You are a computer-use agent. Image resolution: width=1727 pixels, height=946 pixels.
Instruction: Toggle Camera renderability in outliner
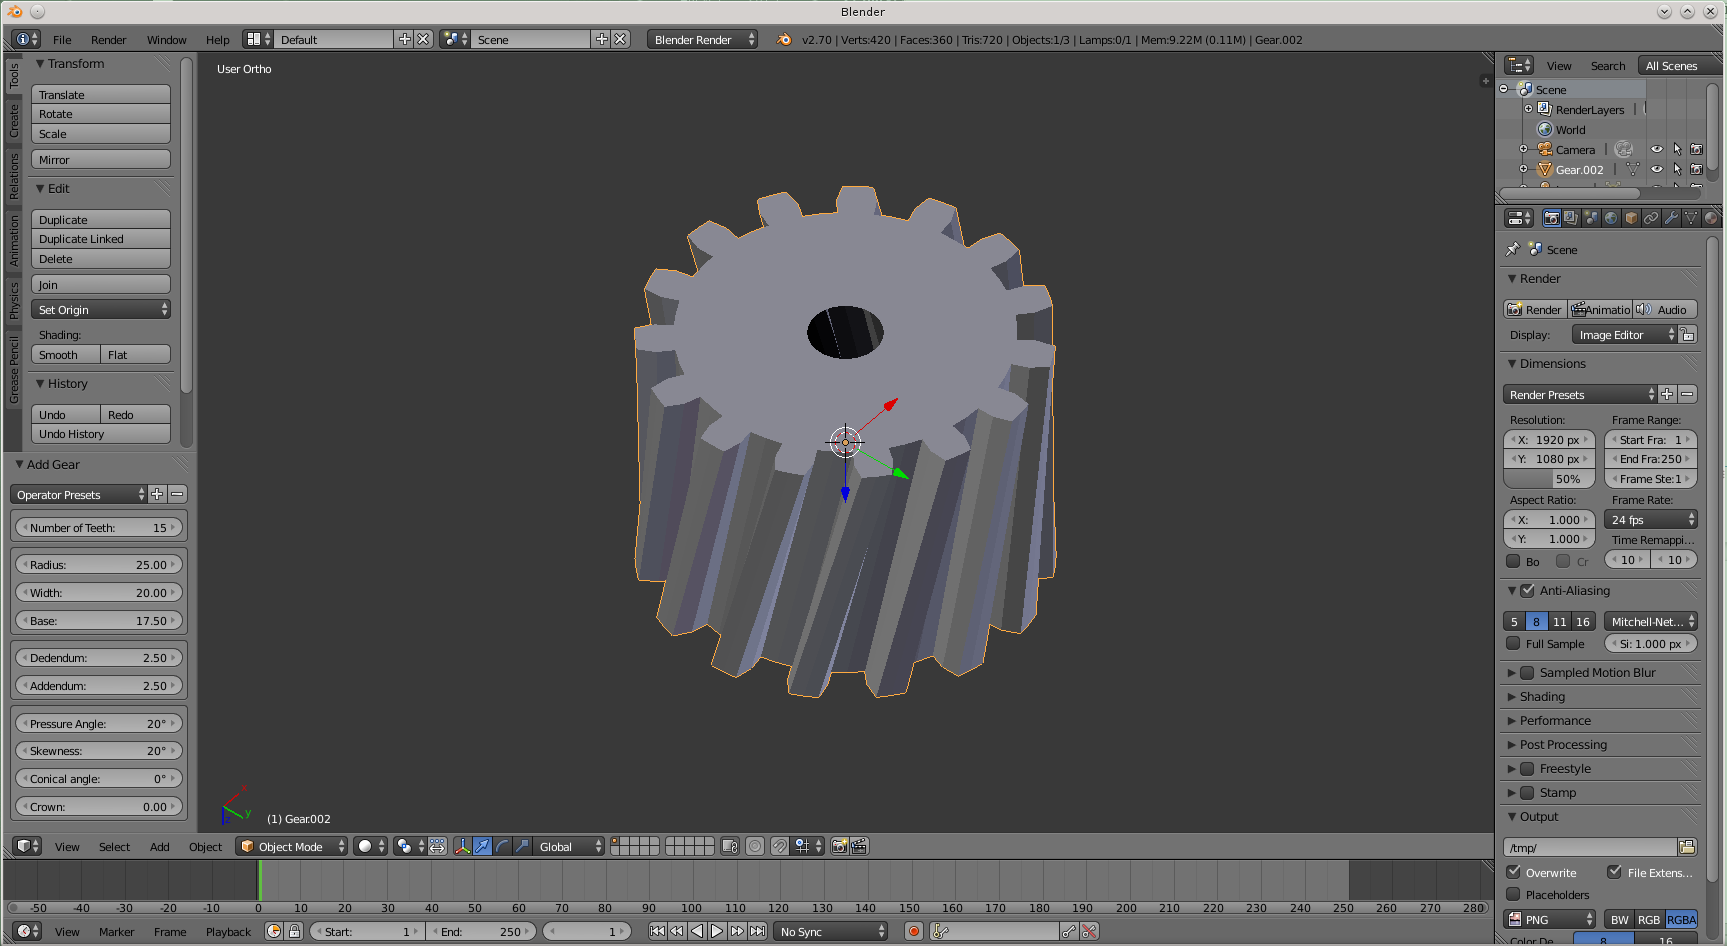1697,149
